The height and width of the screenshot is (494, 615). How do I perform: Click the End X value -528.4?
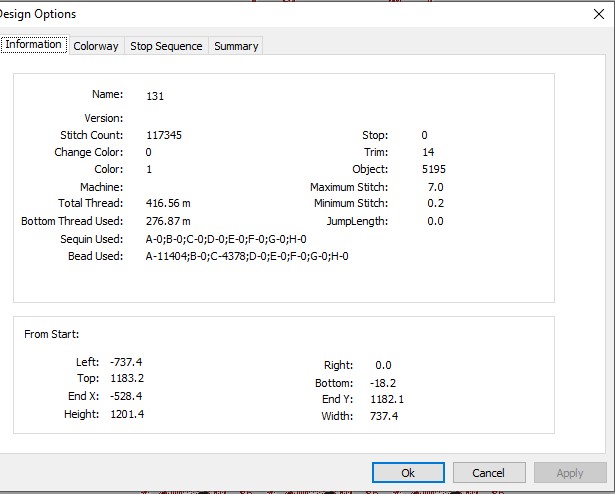126,396
